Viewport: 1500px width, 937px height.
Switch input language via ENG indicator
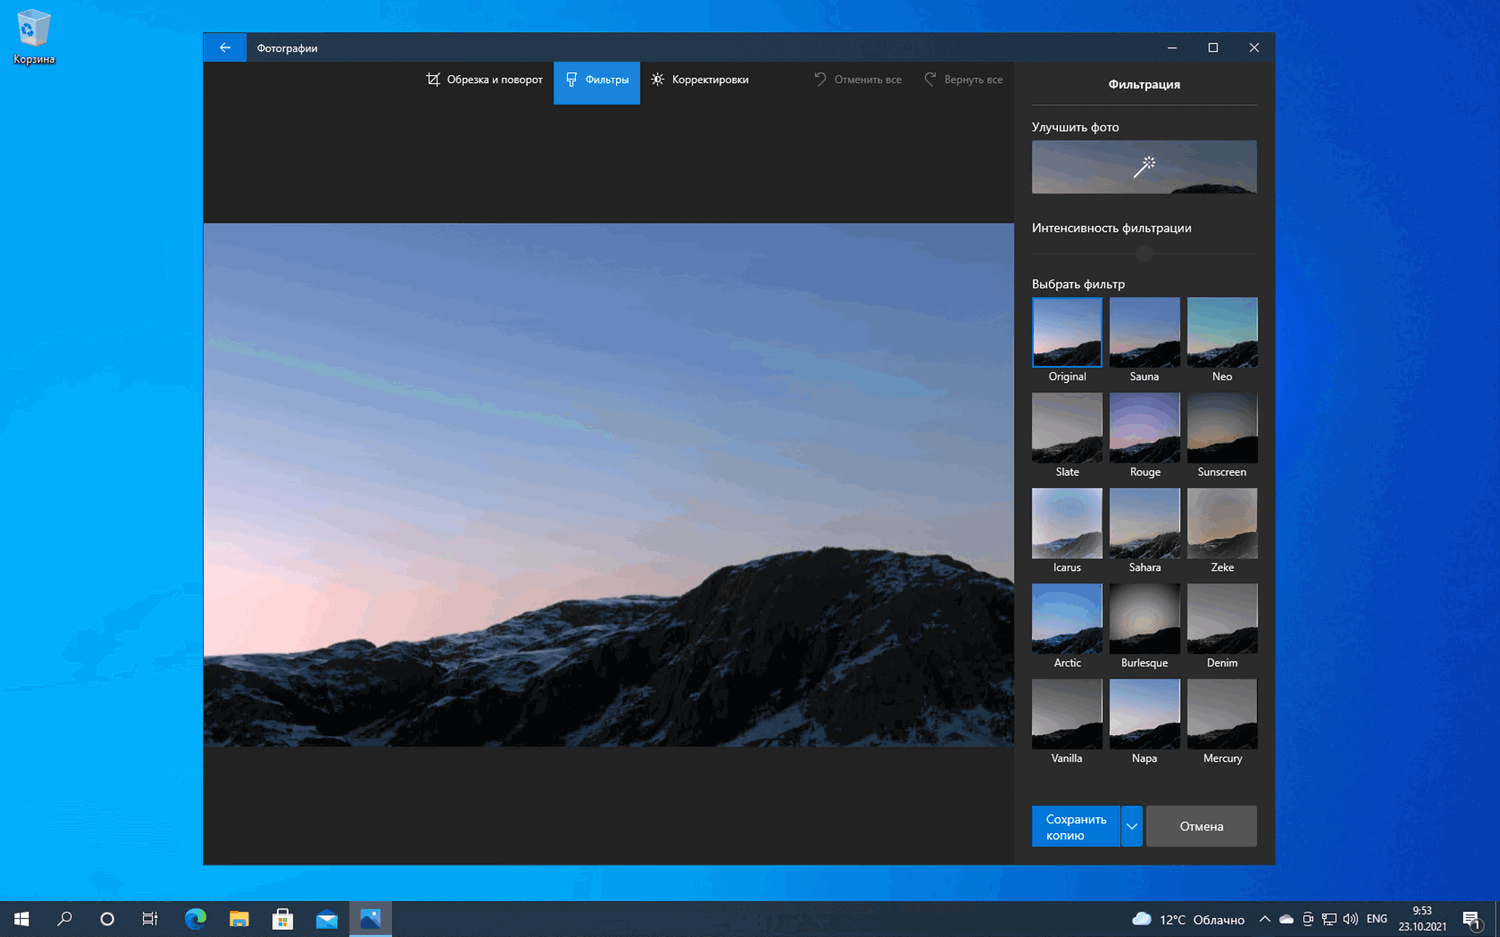1377,919
